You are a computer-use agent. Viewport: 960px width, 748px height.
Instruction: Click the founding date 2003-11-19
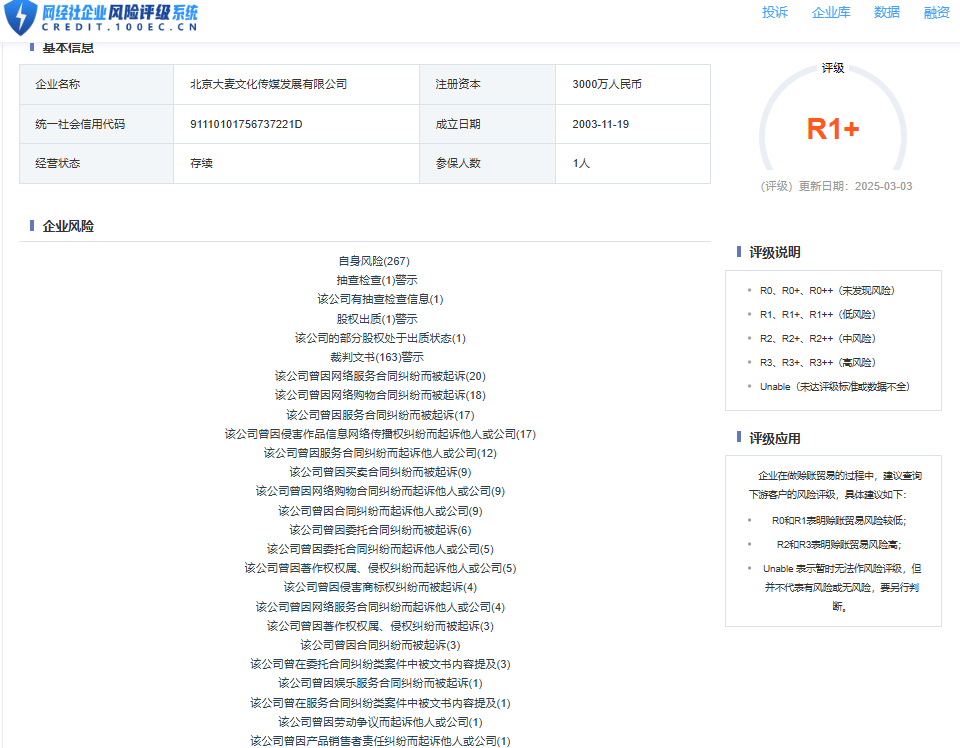click(600, 124)
